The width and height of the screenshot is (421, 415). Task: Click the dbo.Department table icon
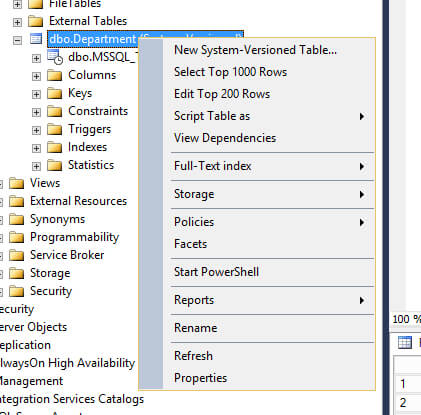coord(36,39)
